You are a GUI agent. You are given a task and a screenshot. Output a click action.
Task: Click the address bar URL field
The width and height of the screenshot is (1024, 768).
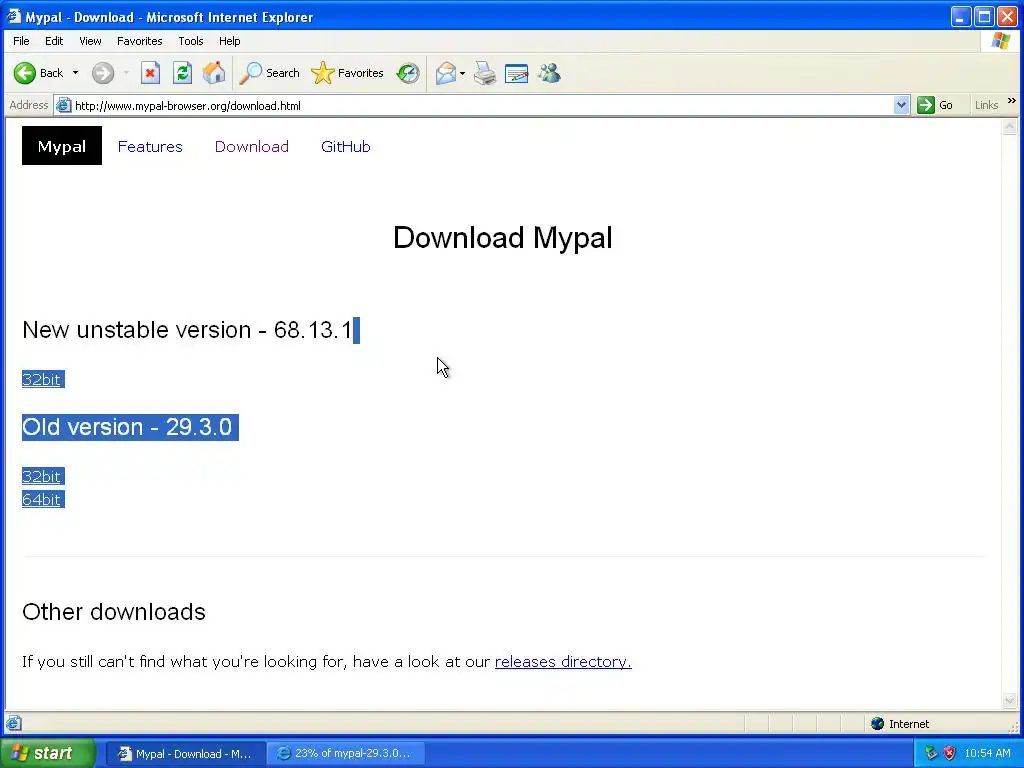(482, 105)
